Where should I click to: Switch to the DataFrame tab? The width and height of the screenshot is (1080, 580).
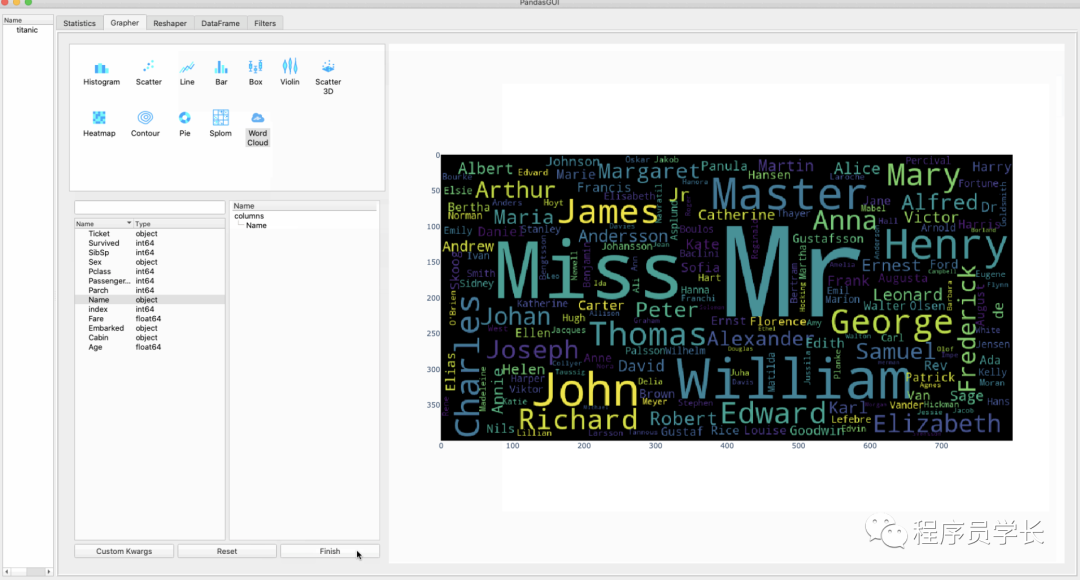point(220,23)
